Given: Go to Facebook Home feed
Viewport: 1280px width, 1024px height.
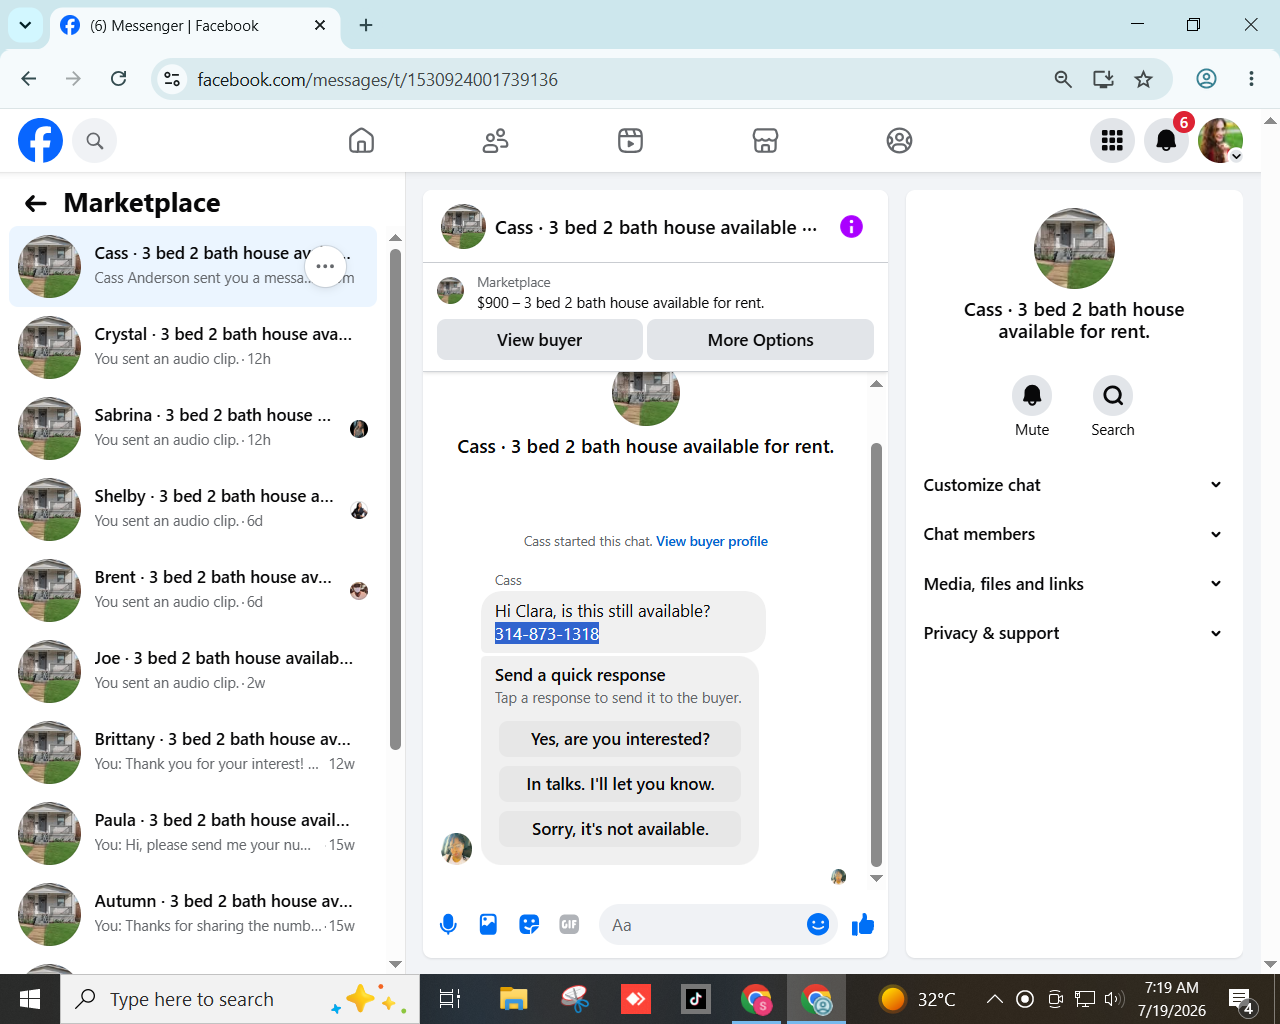Looking at the screenshot, I should 361,141.
